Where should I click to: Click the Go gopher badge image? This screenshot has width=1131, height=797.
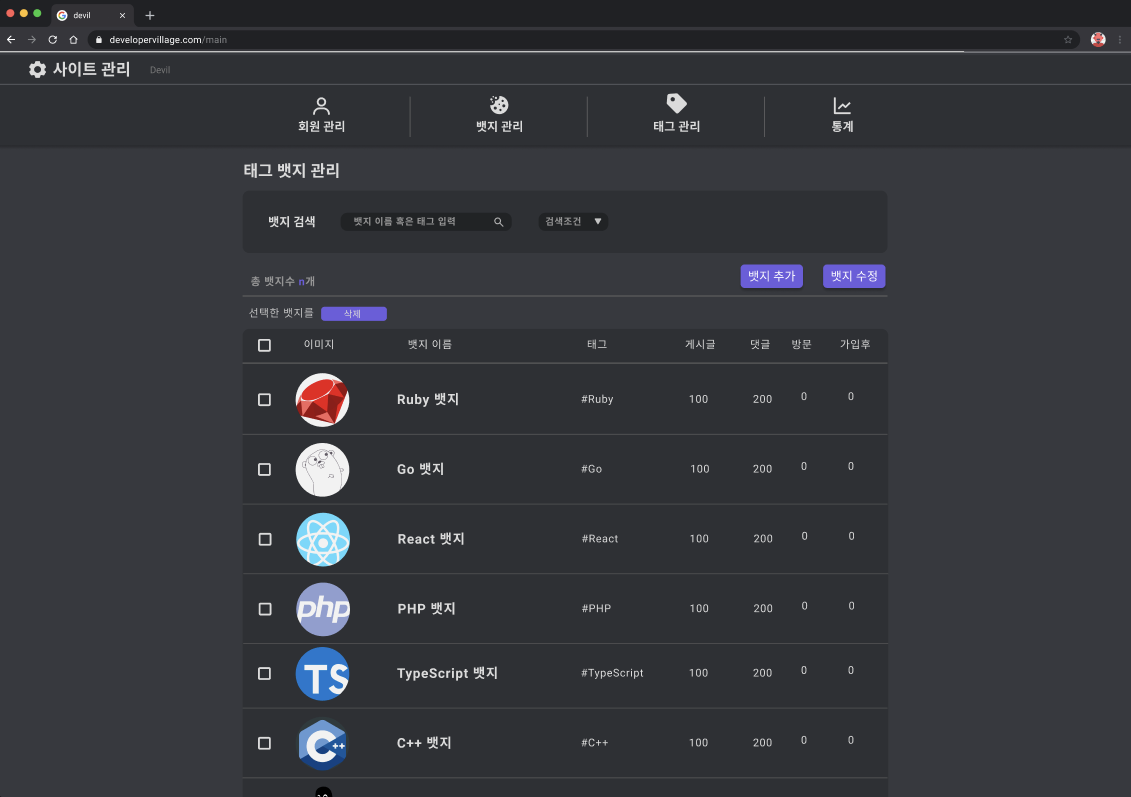click(x=322, y=470)
